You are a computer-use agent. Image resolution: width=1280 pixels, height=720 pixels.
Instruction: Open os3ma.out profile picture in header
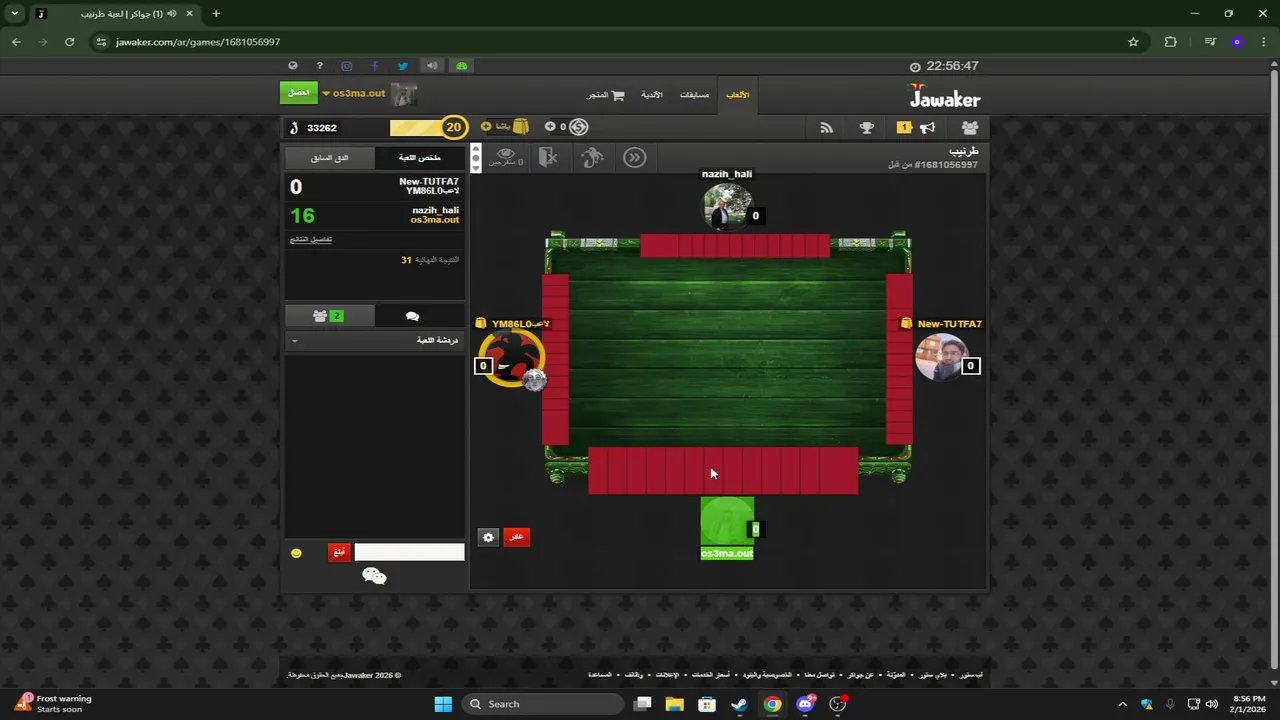tap(404, 94)
